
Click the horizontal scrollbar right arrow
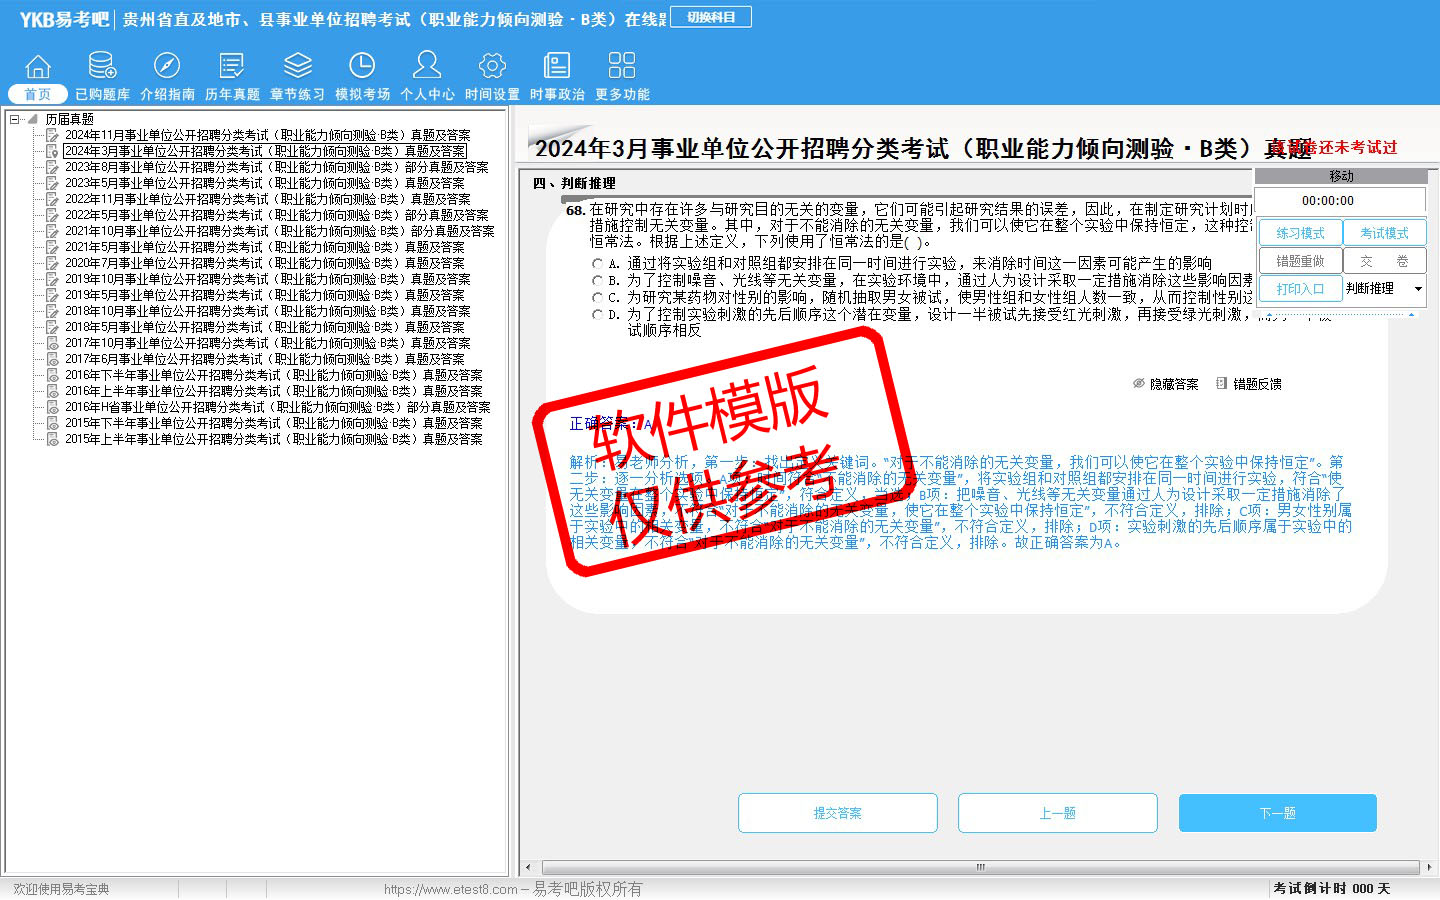tap(1429, 867)
